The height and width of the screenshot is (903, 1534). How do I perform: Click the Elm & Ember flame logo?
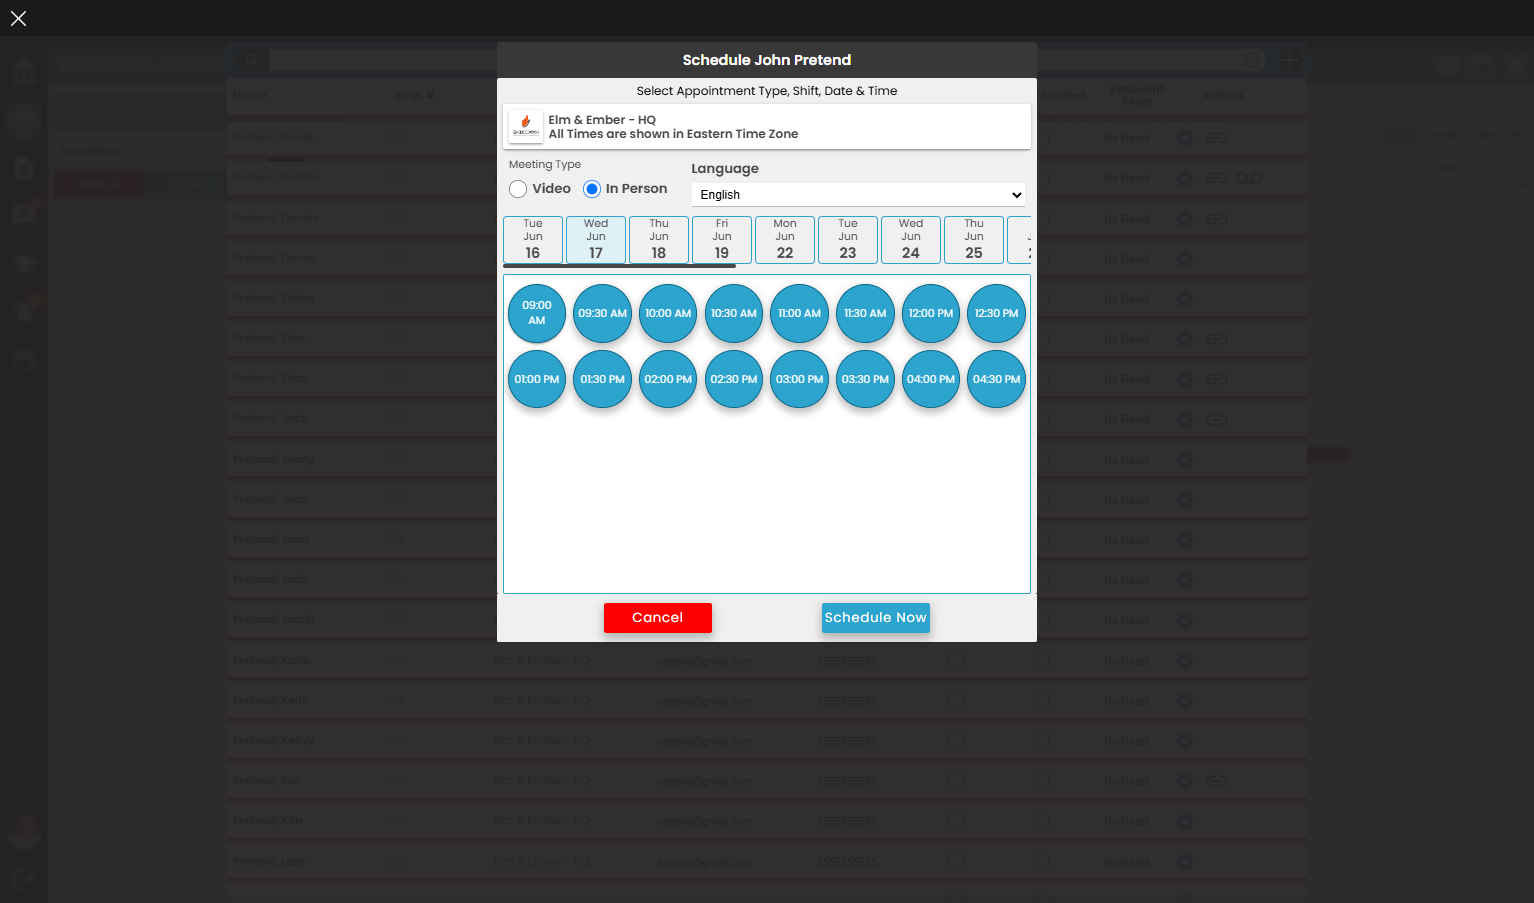[x=526, y=127]
